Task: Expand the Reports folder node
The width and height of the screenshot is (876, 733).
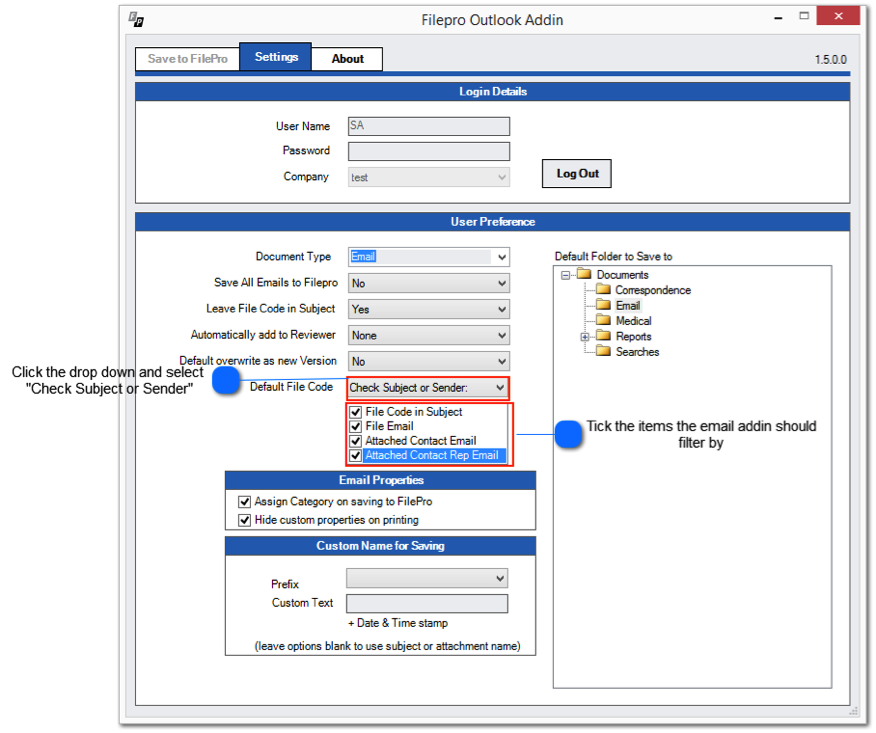Action: pos(584,337)
